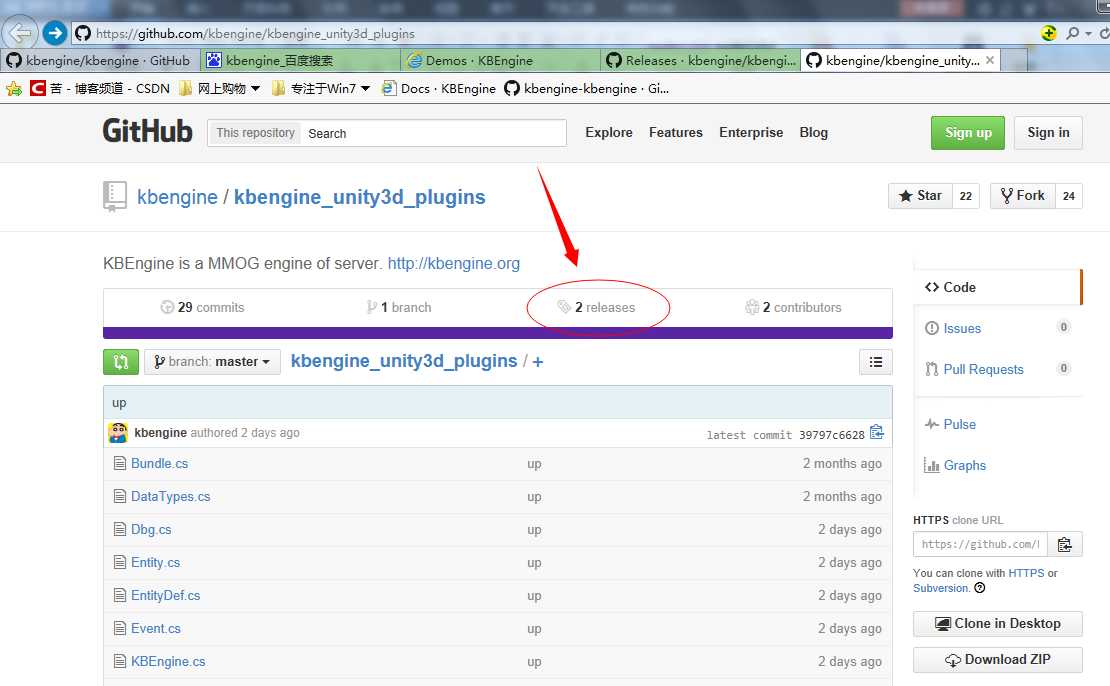
Task: Click the fork count 24
Action: coord(1069,196)
